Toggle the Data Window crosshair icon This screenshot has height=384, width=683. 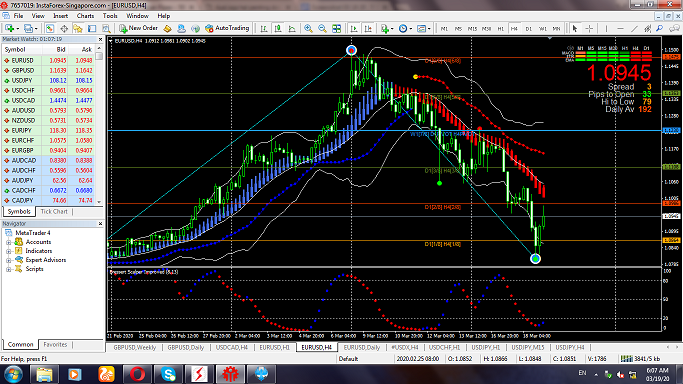point(64,28)
